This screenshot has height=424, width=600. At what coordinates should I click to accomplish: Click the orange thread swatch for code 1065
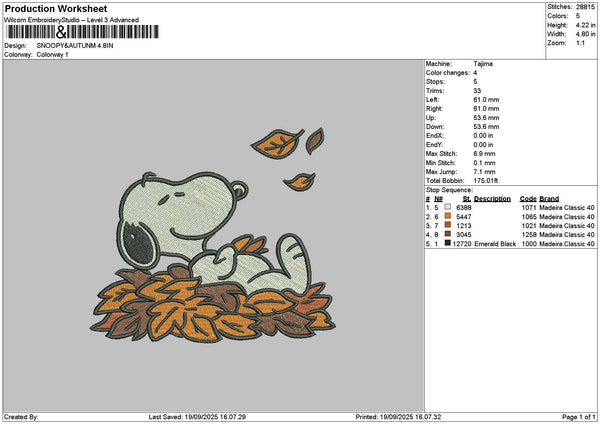pyautogui.click(x=448, y=216)
